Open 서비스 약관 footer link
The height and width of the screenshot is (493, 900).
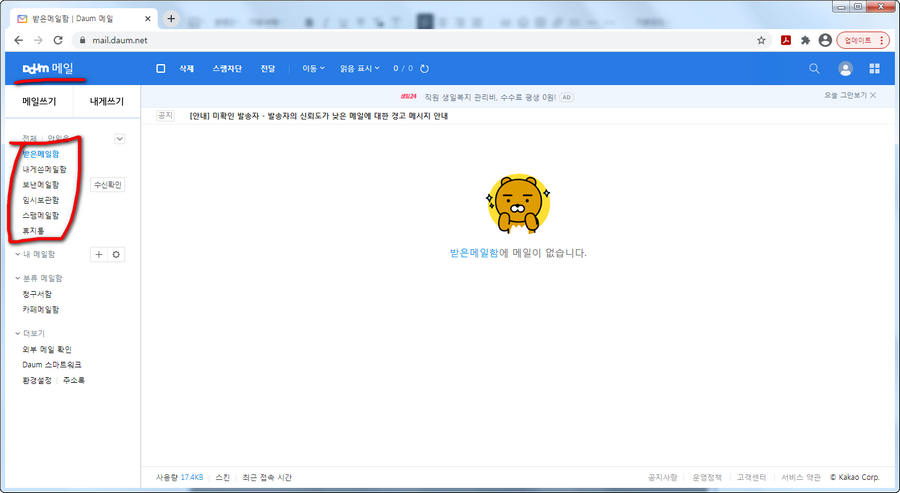801,478
